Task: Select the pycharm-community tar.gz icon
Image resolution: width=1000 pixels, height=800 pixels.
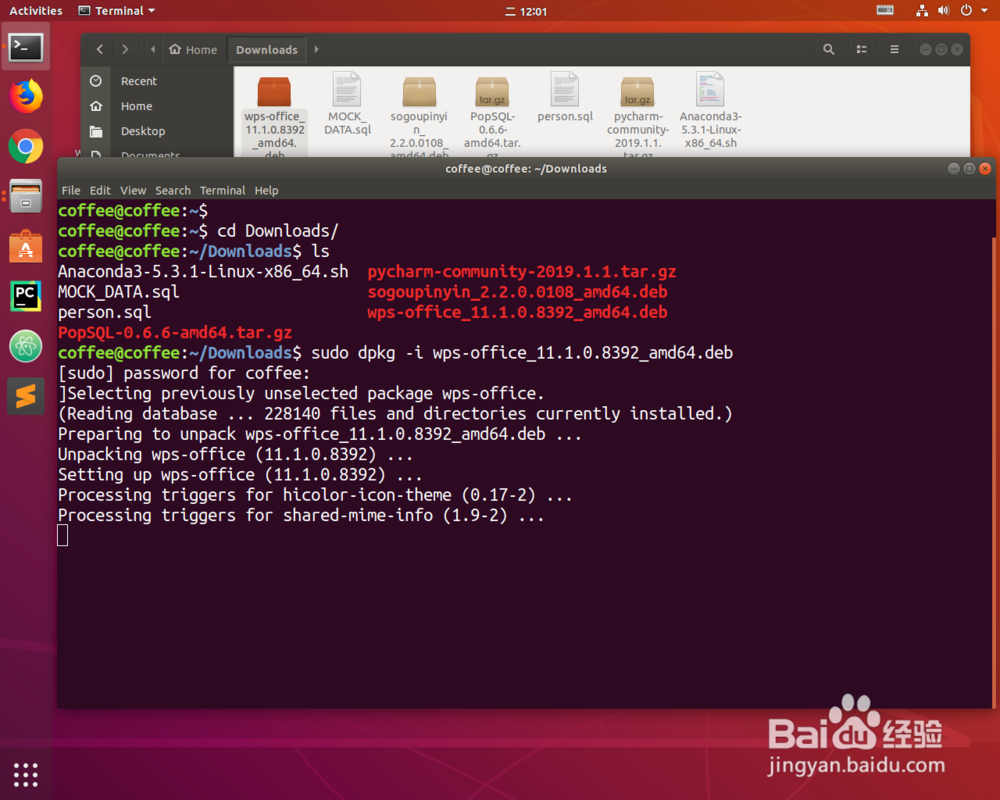Action: [x=637, y=91]
